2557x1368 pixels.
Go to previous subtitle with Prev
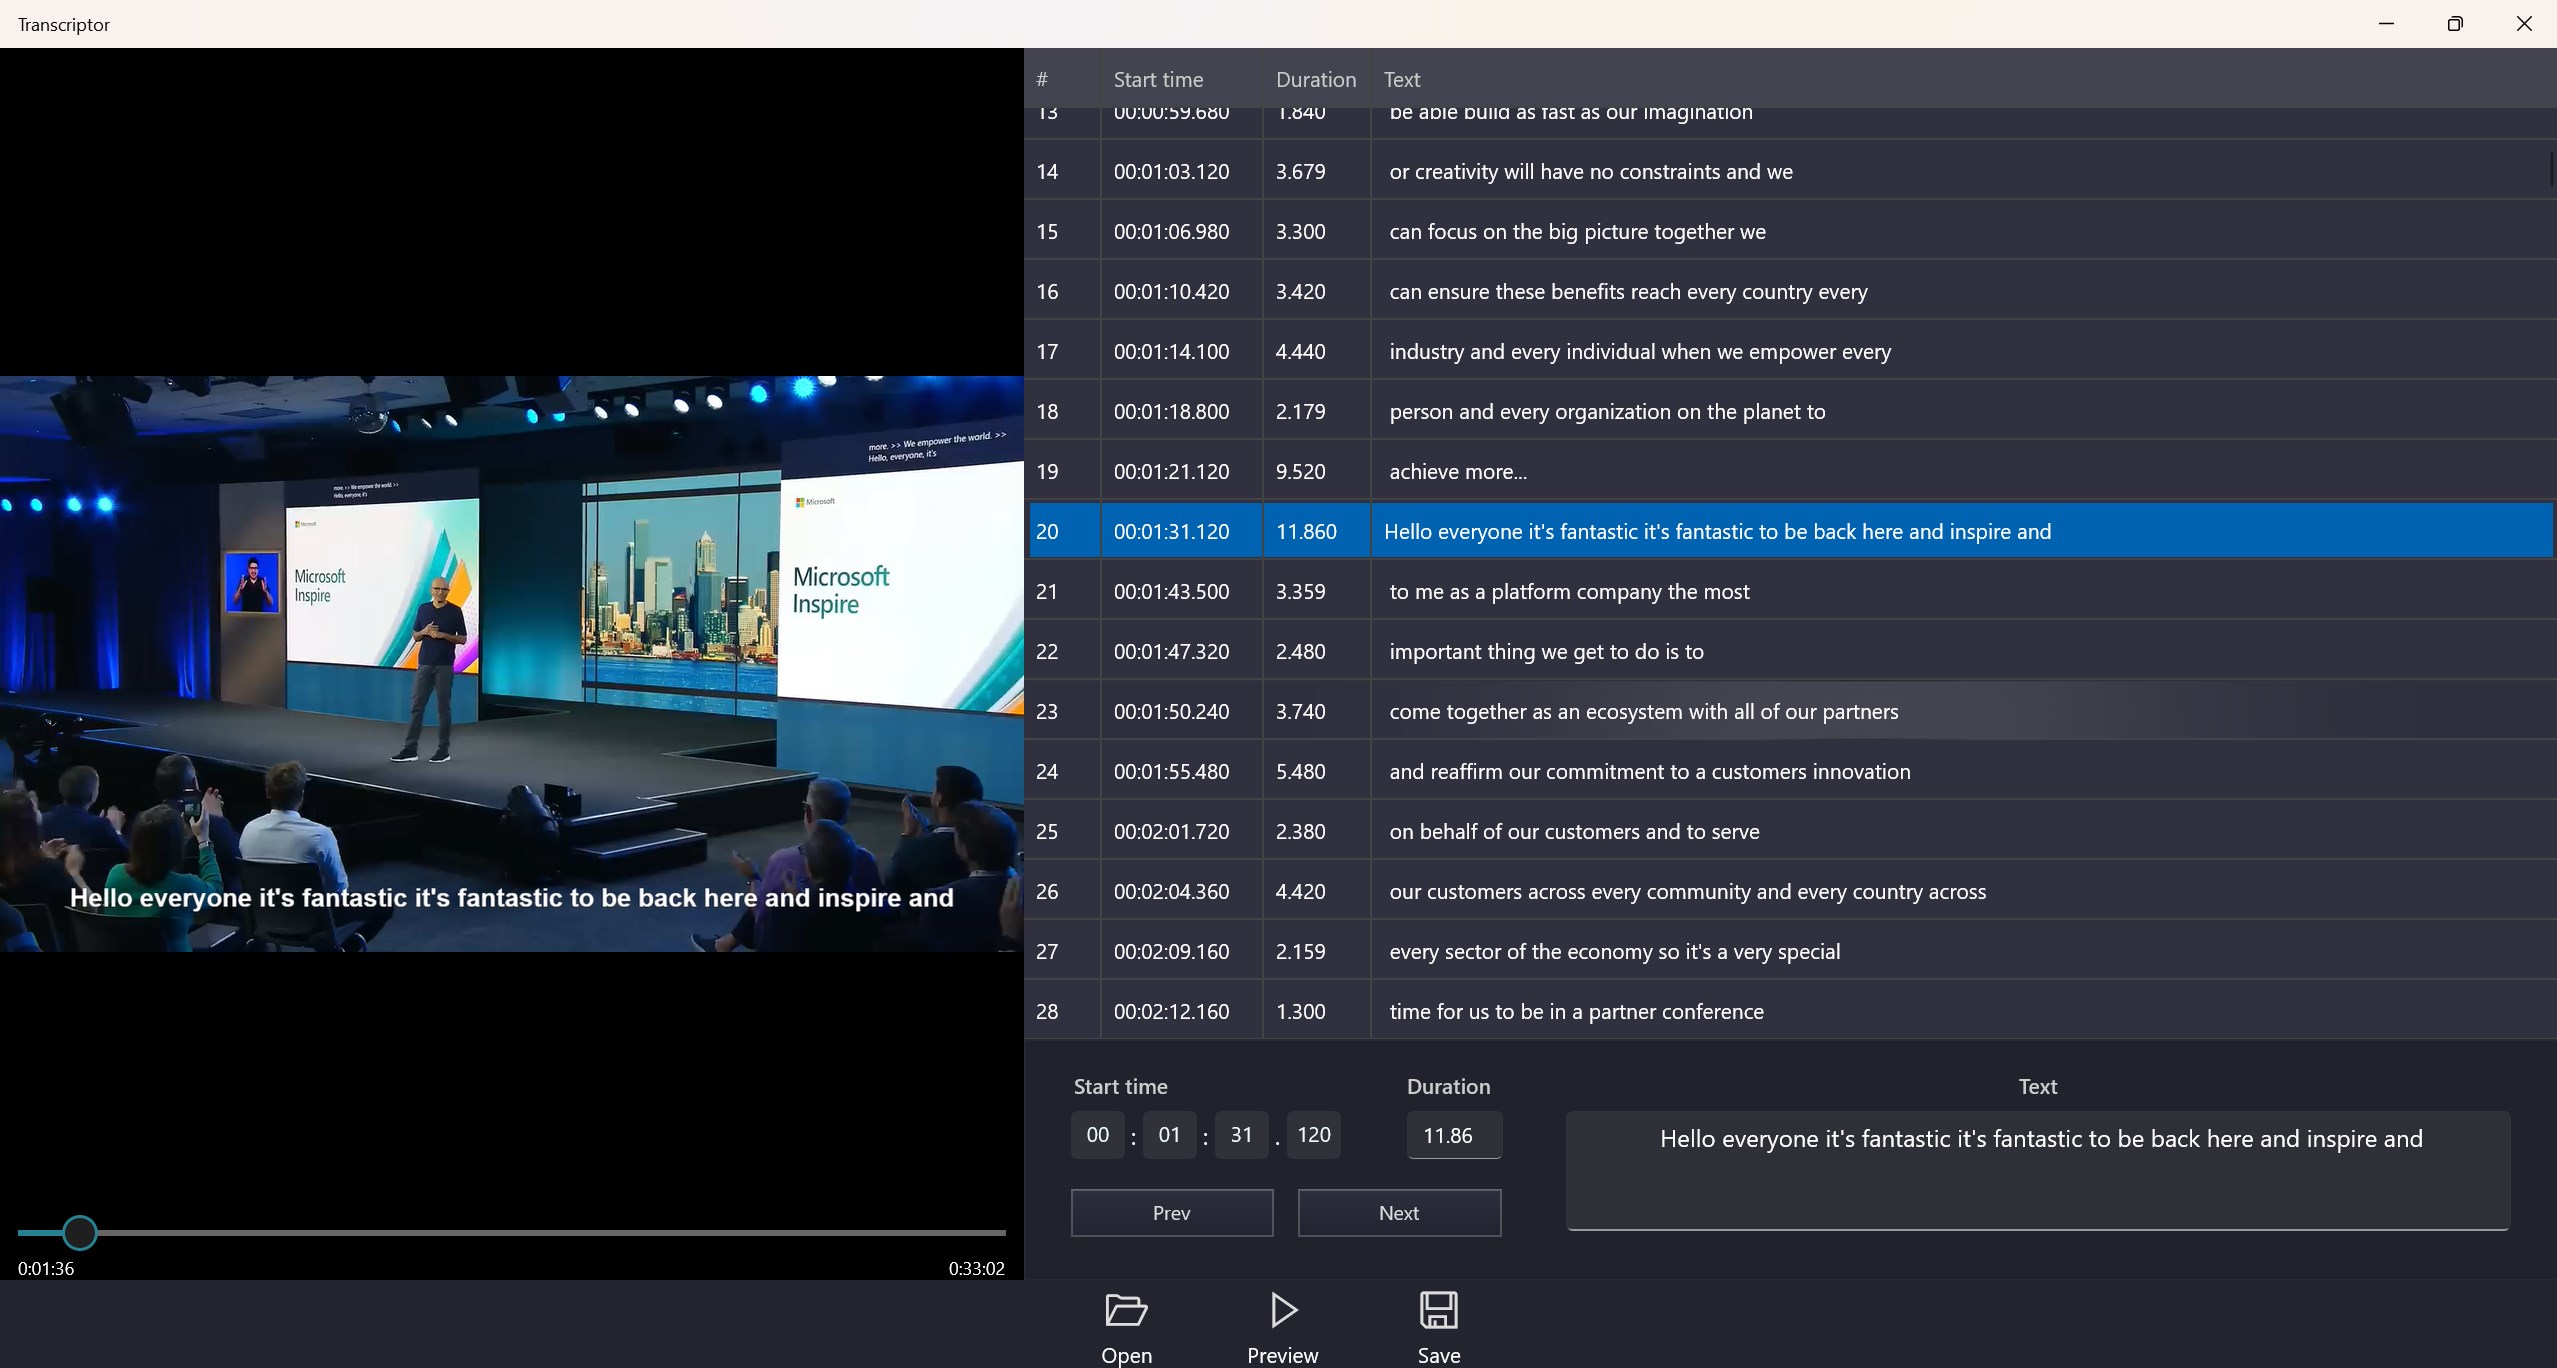click(x=1171, y=1213)
